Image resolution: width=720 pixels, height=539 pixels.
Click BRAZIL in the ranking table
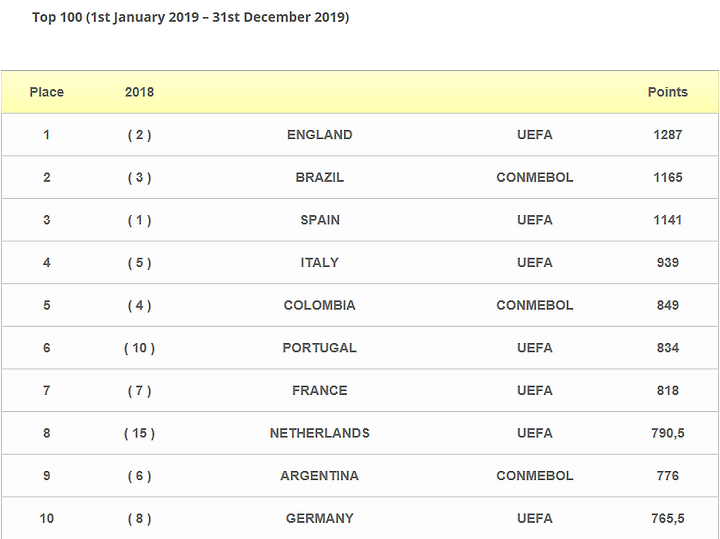pyautogui.click(x=319, y=178)
